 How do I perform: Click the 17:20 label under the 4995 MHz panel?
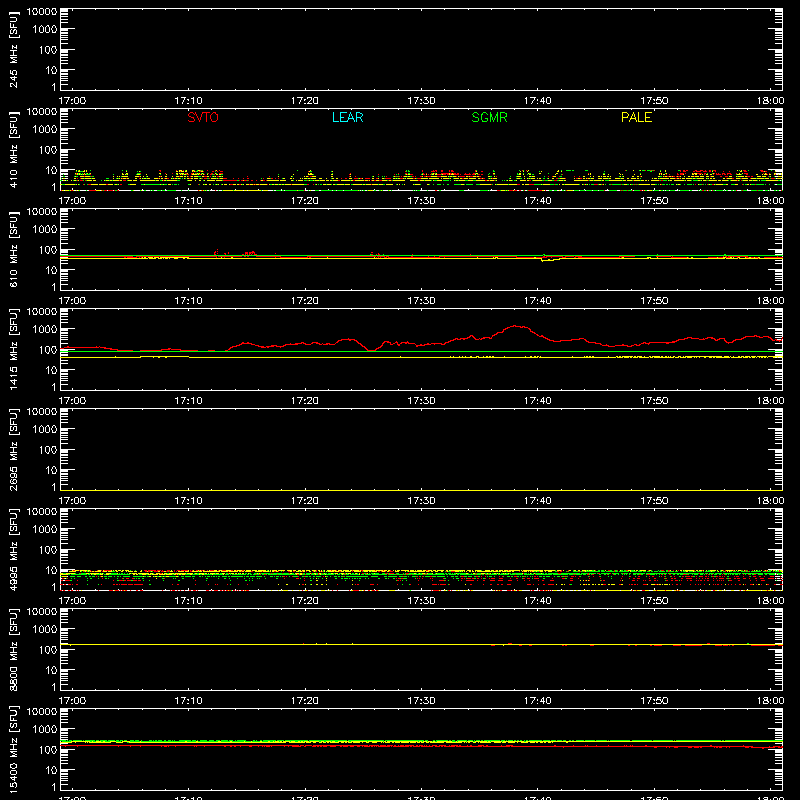tap(305, 601)
